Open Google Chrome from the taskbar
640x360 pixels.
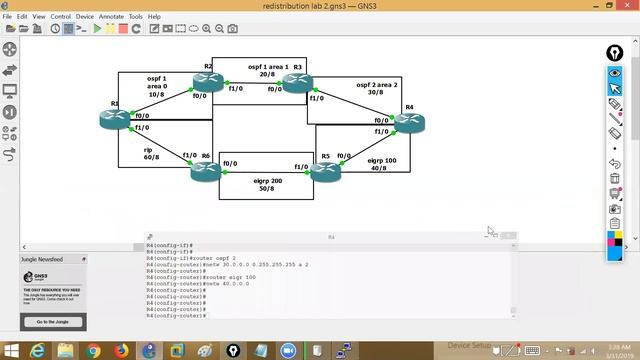pos(93,351)
